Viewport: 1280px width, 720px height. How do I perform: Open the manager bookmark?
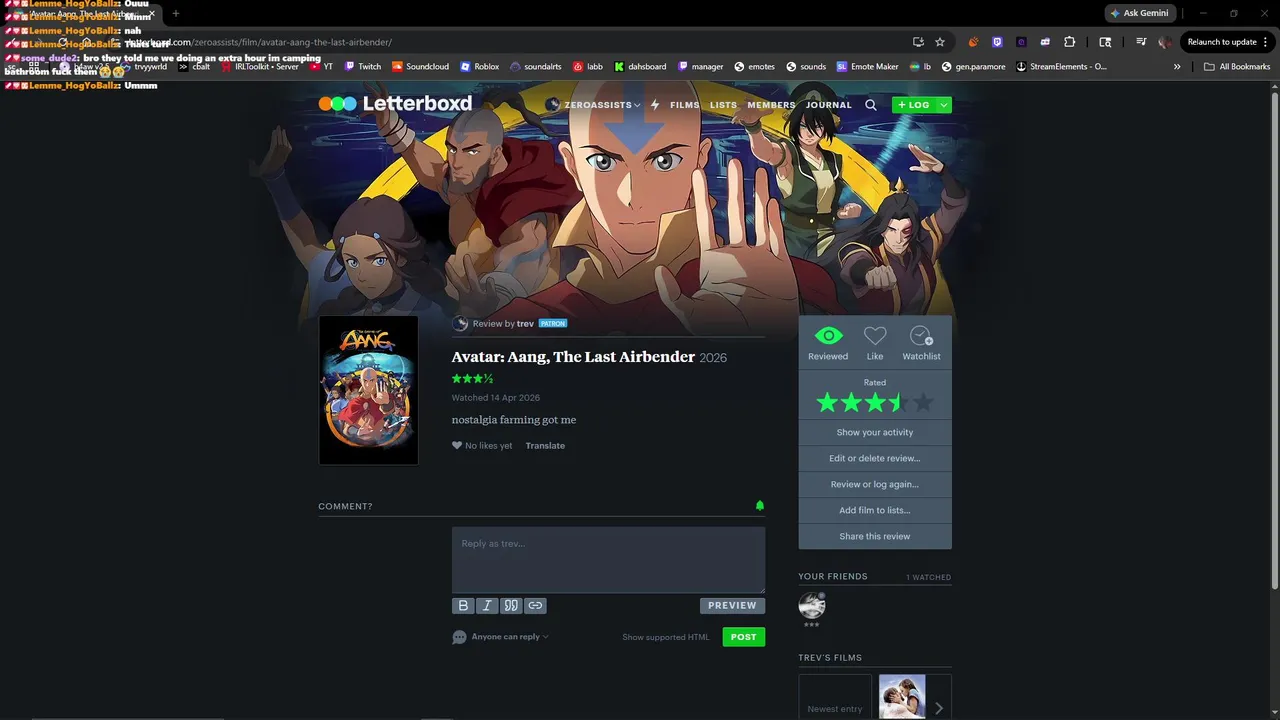pyautogui.click(x=700, y=67)
